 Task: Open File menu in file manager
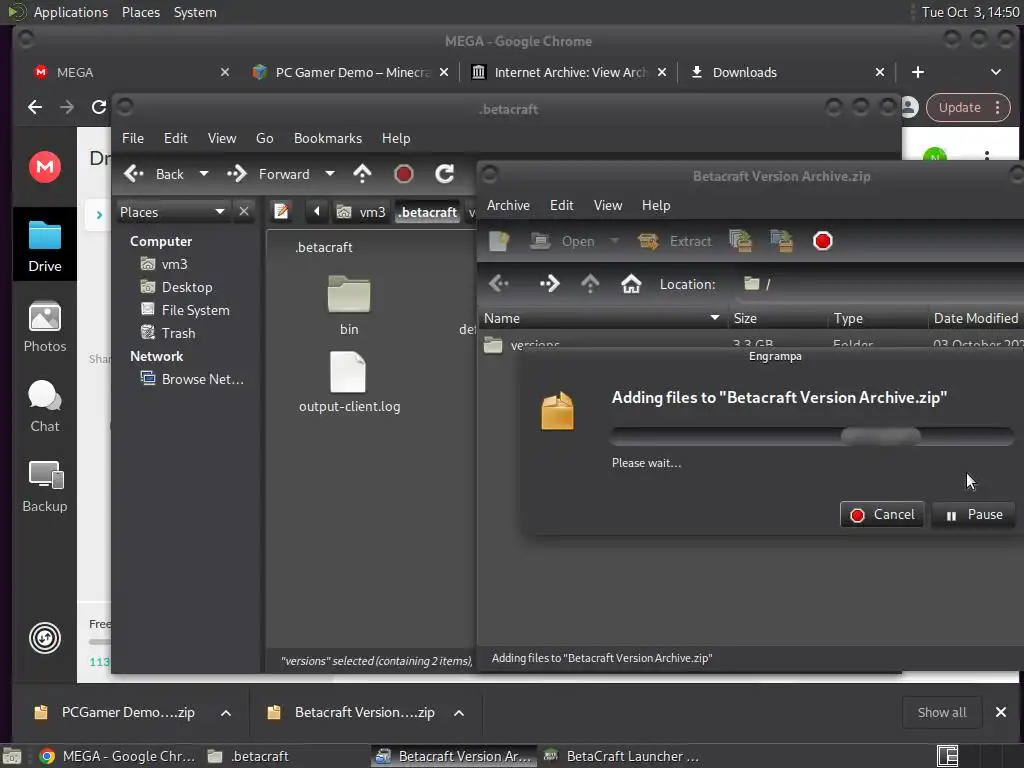[x=133, y=138]
